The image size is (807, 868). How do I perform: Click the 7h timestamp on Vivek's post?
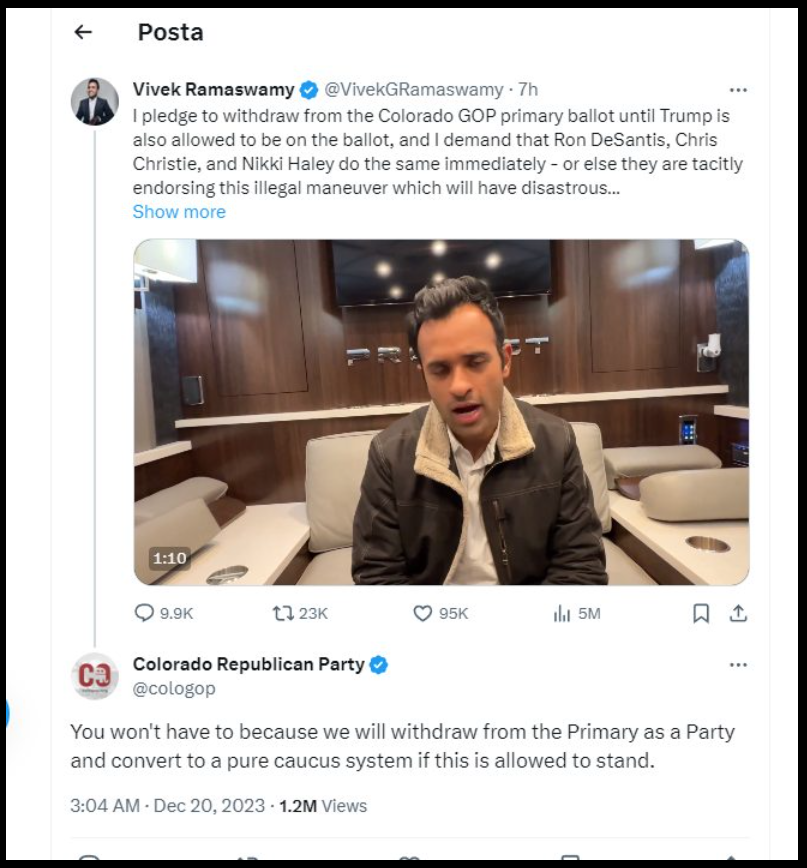(x=528, y=90)
